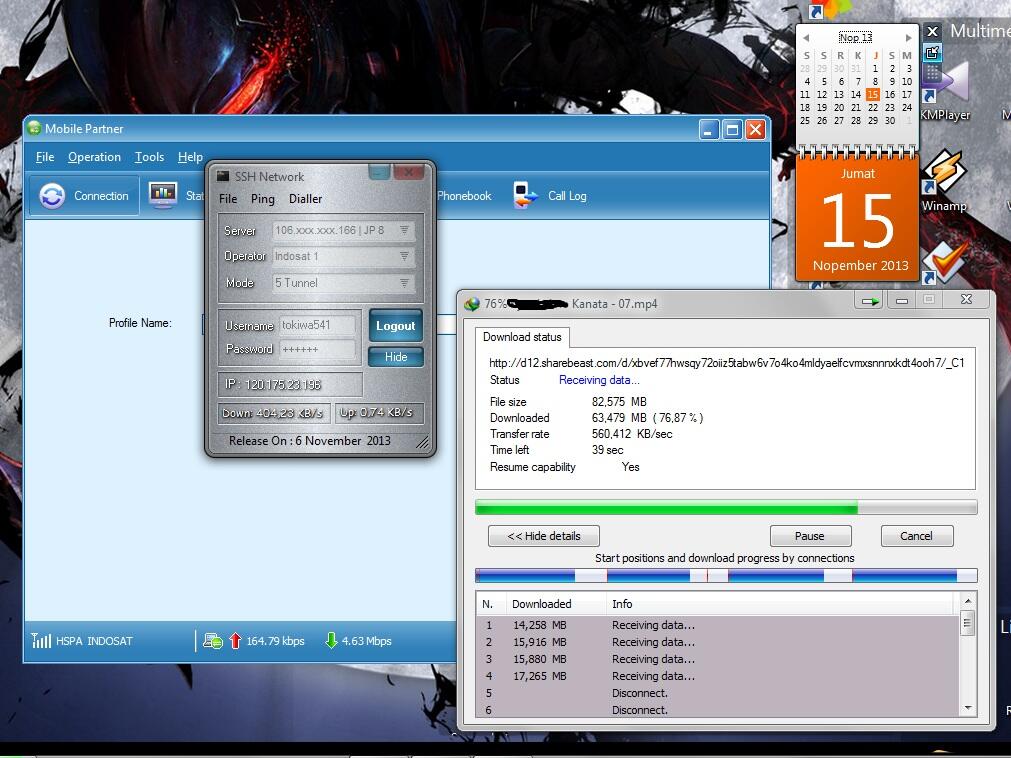Image resolution: width=1011 pixels, height=758 pixels.
Task: Click the connection list scroll down arrow
Action: (x=967, y=708)
